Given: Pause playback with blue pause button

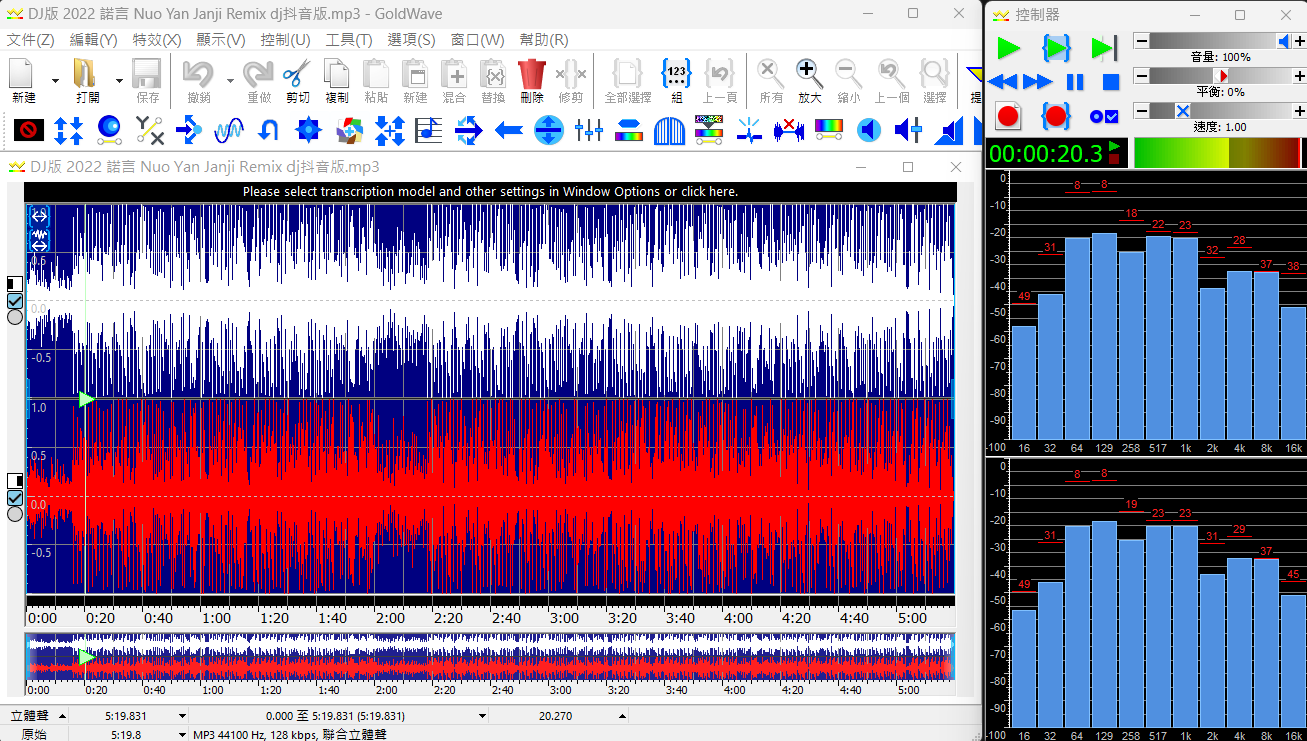Looking at the screenshot, I should point(1075,82).
